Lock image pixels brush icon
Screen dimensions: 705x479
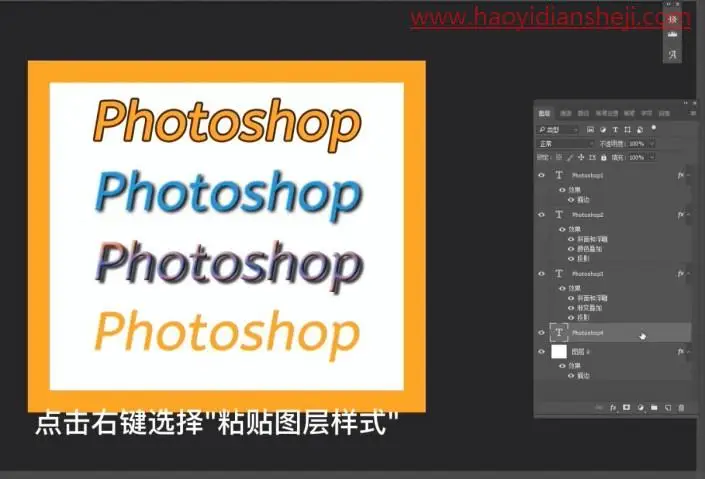pos(570,157)
